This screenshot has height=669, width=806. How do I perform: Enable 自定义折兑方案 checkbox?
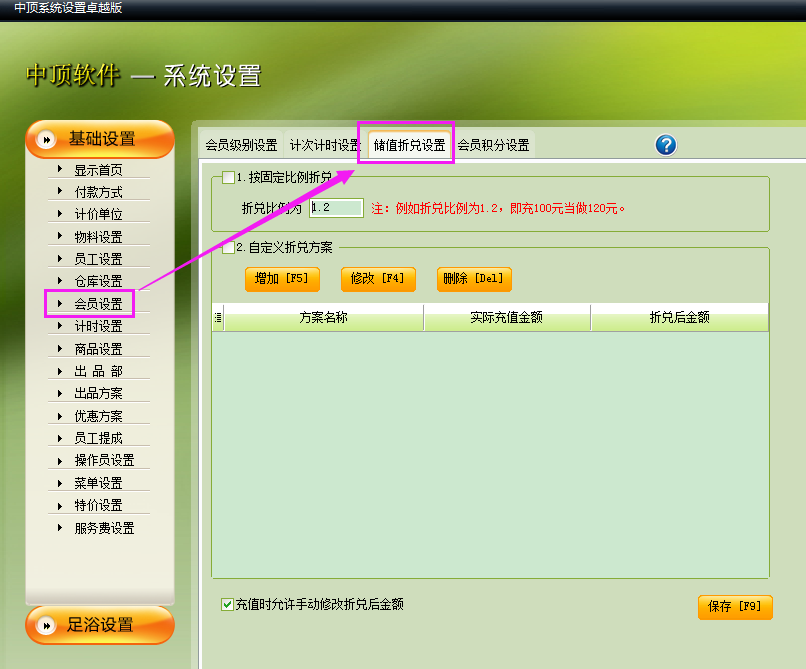point(228,247)
